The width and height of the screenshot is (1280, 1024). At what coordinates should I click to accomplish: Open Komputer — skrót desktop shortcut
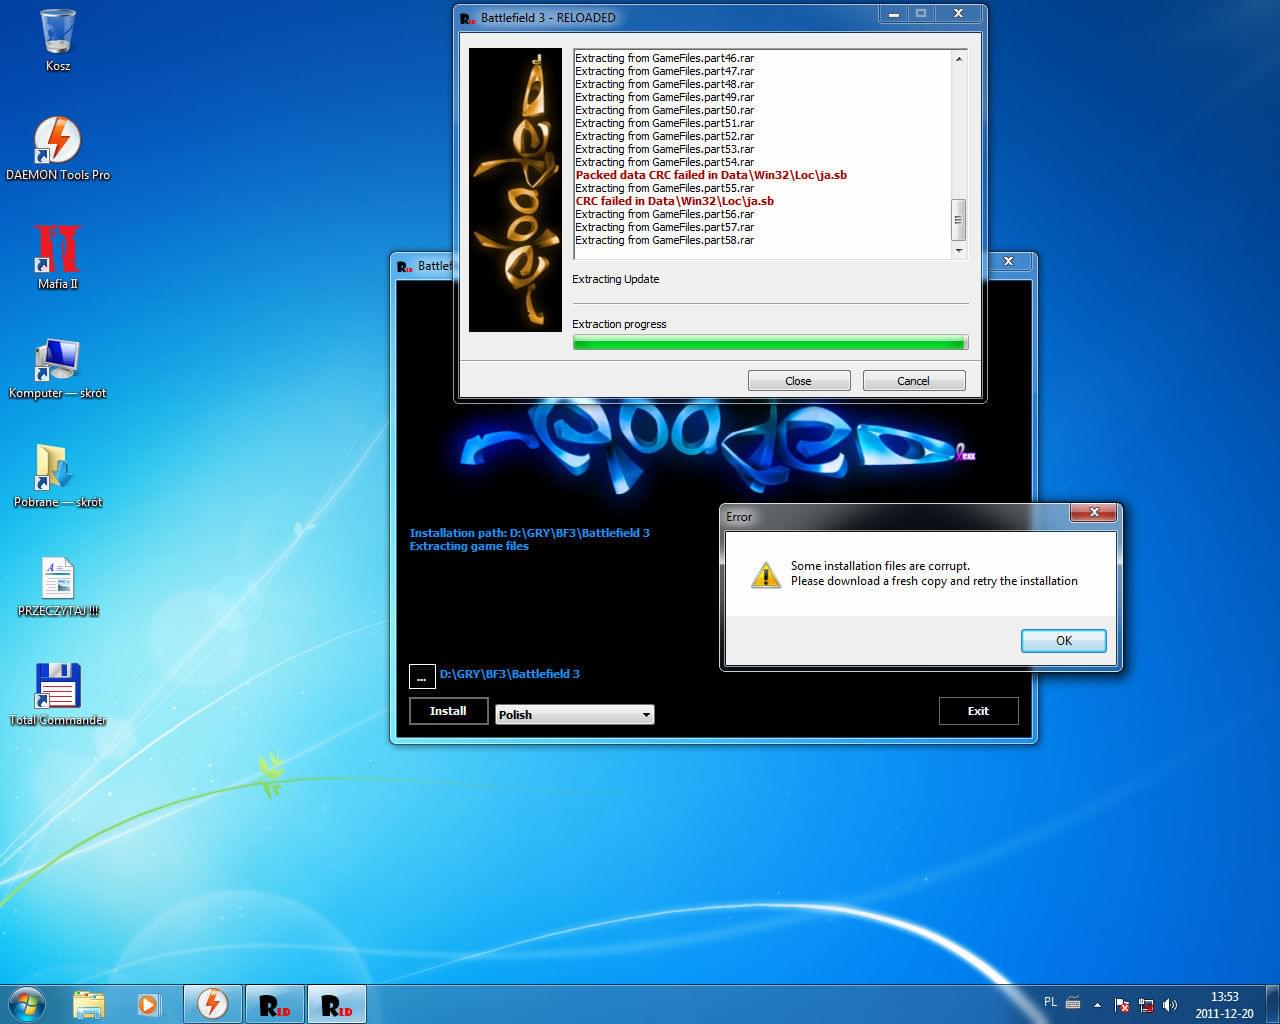[x=58, y=367]
